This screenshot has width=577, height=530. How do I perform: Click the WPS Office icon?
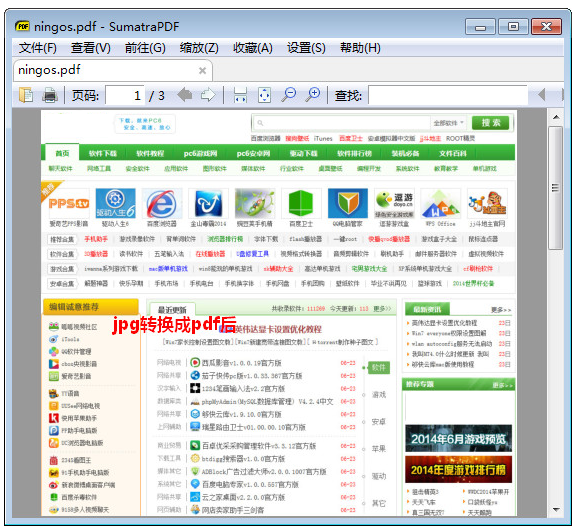(440, 204)
